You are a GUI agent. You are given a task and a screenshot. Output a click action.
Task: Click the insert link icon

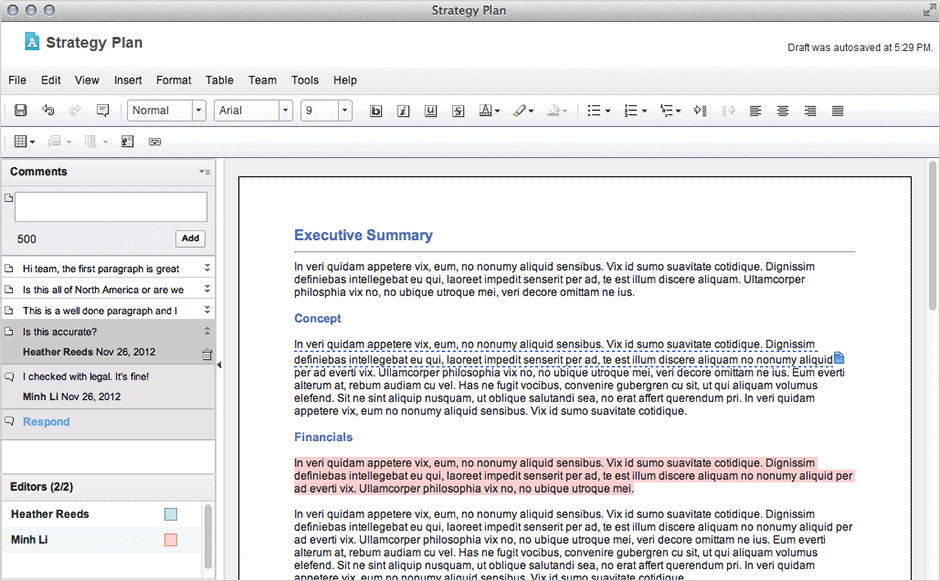point(155,142)
